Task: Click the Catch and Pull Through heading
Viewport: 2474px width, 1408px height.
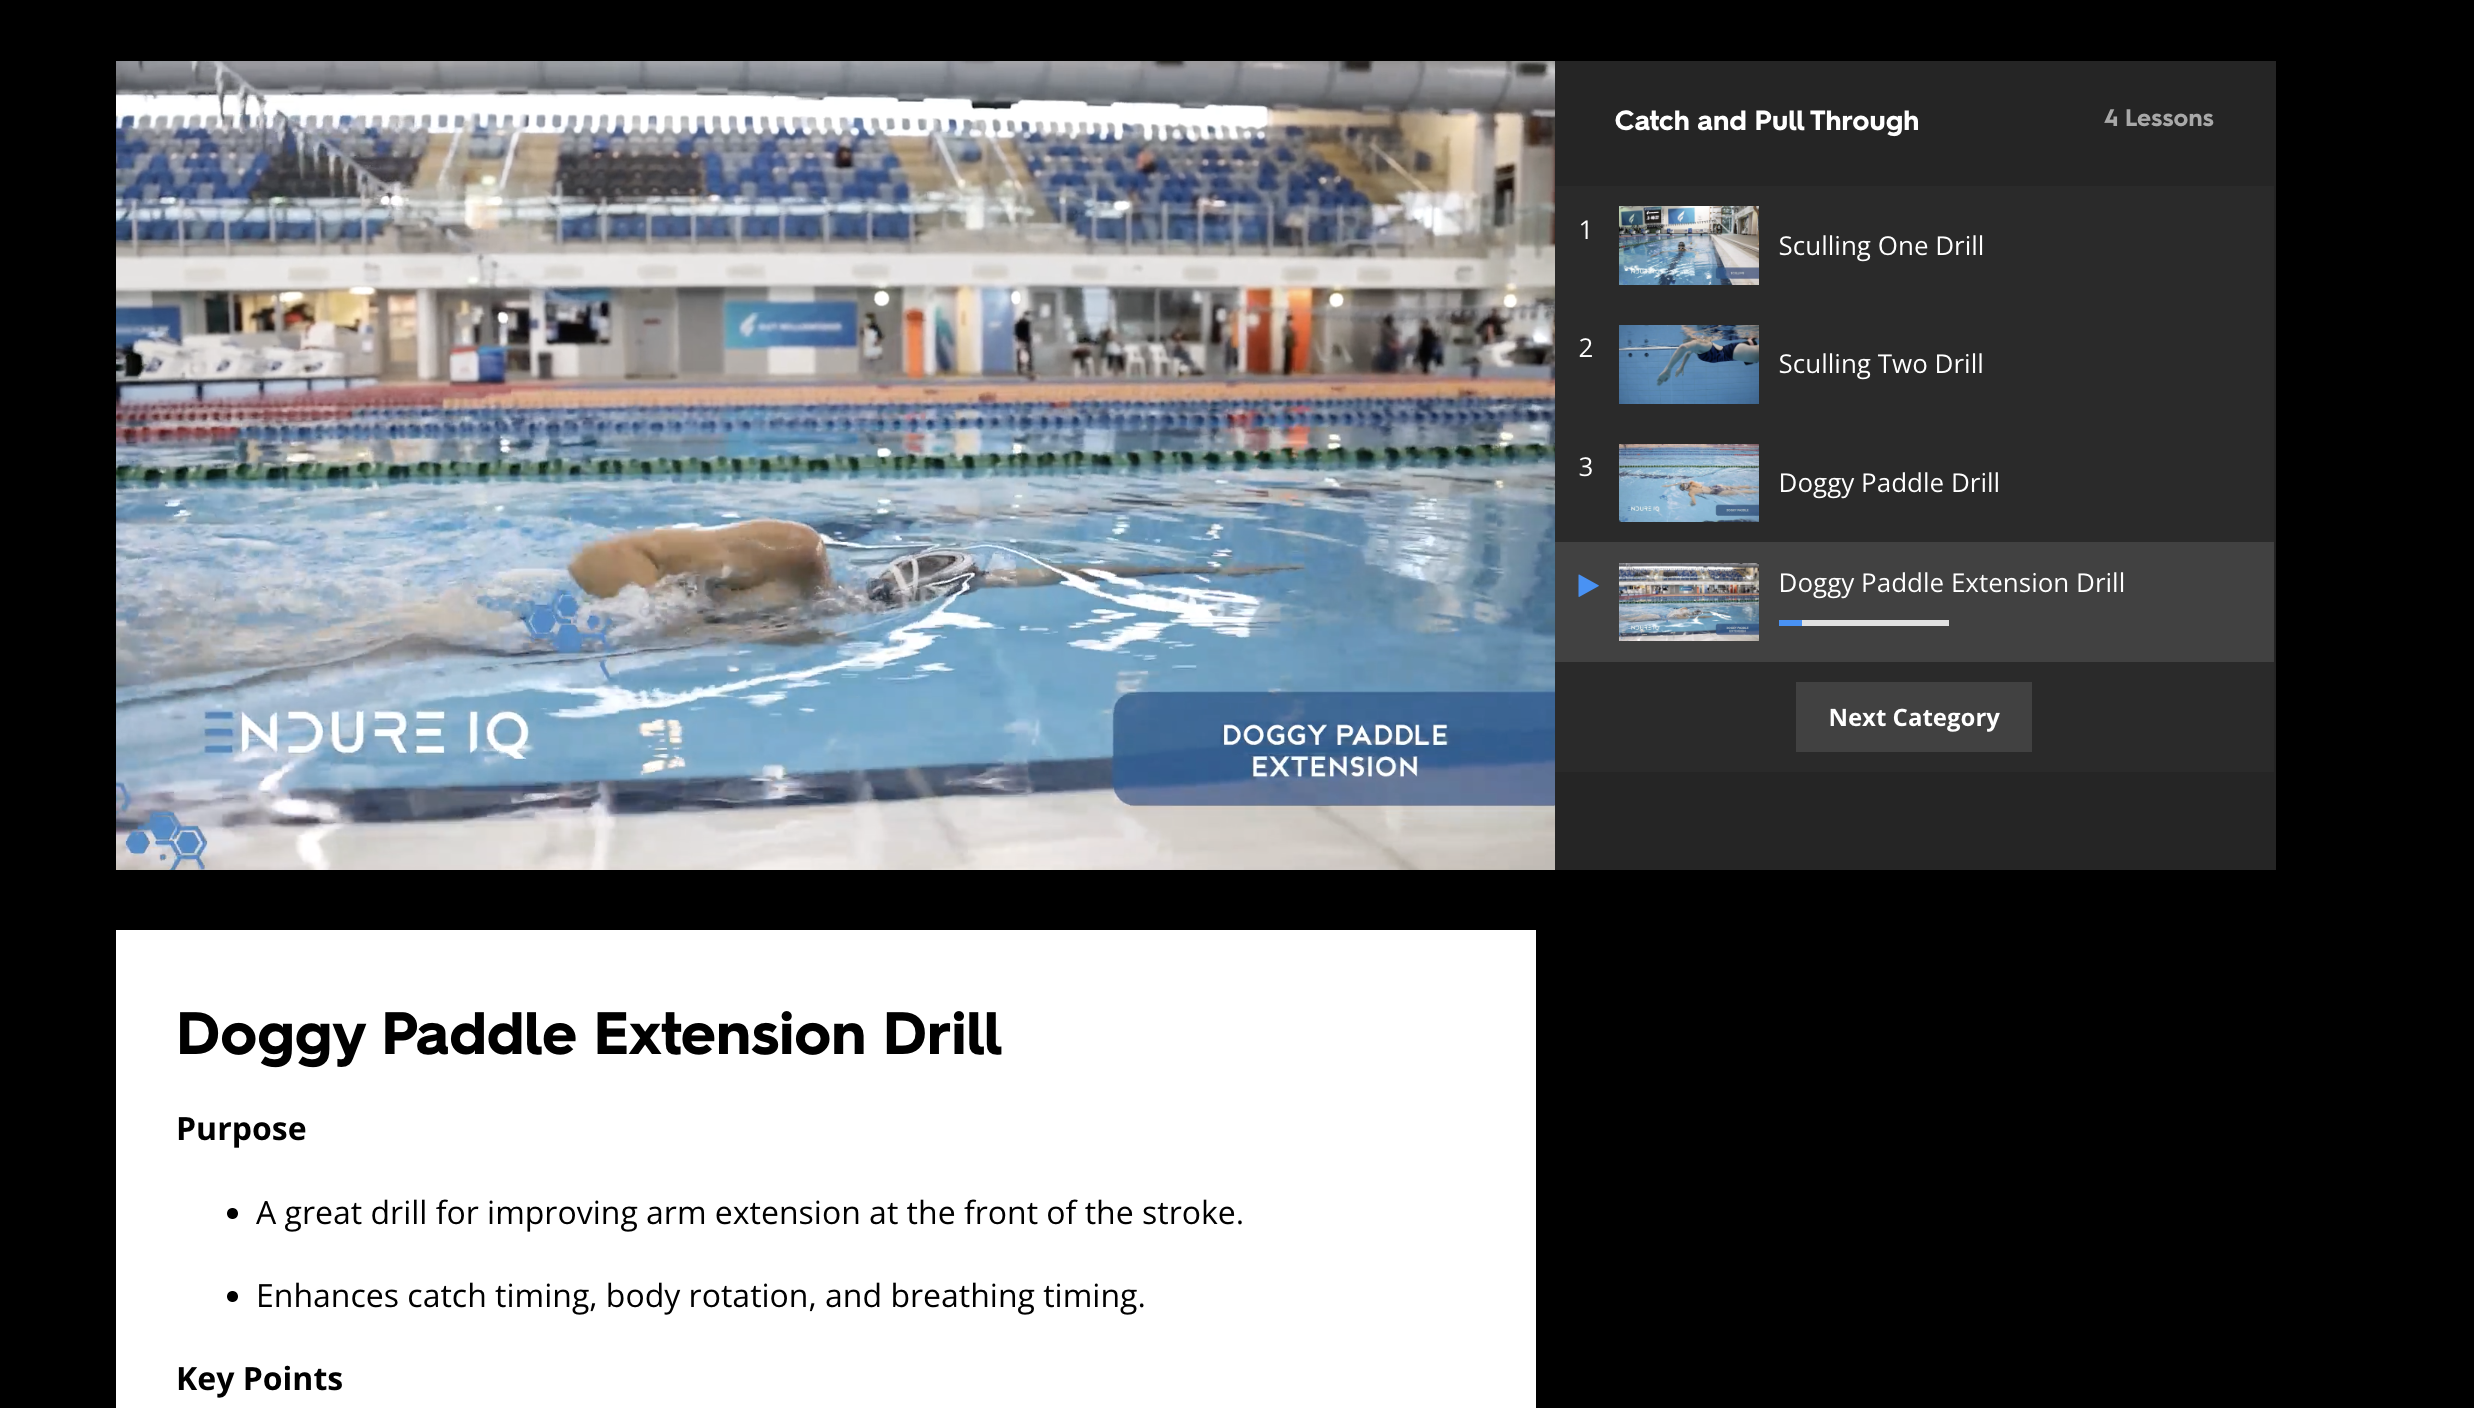Action: [1766, 121]
